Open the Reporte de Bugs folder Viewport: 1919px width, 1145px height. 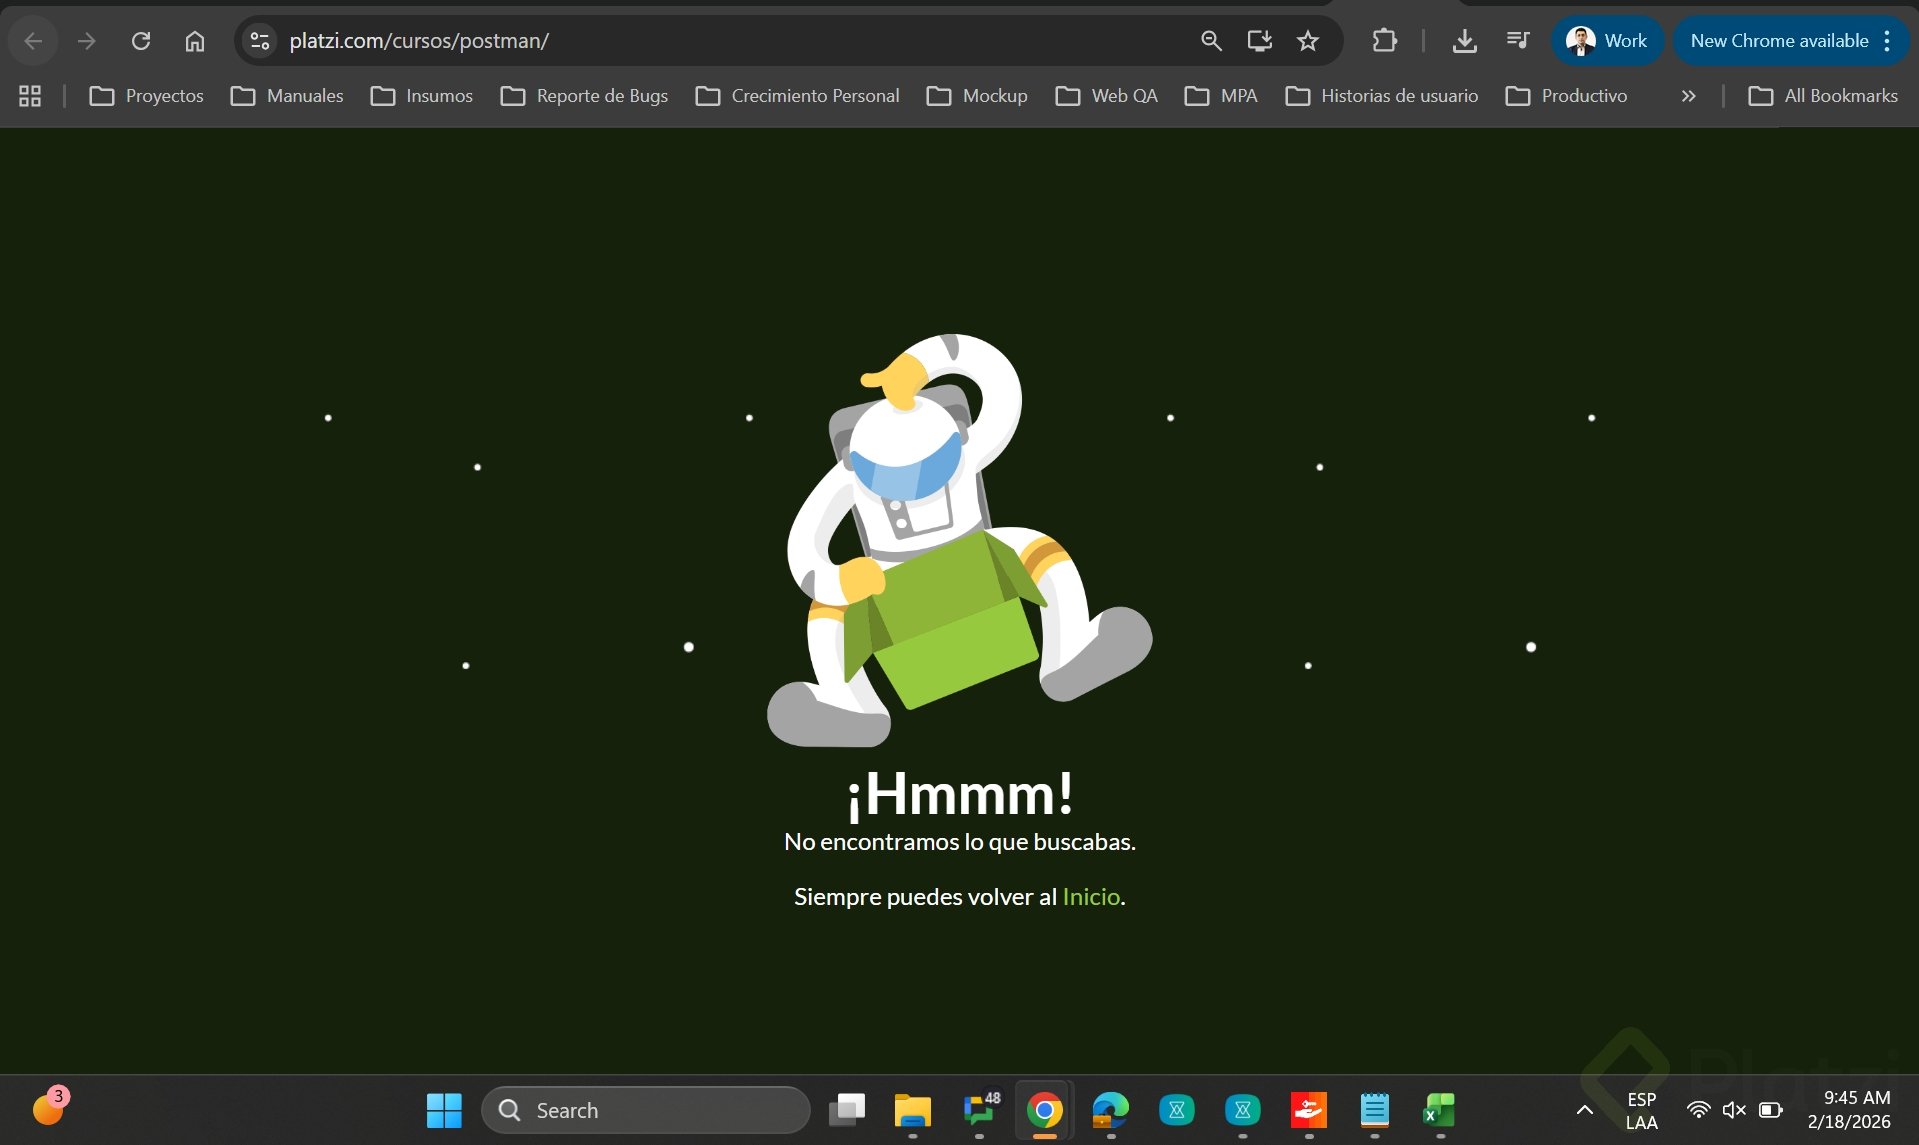584,96
